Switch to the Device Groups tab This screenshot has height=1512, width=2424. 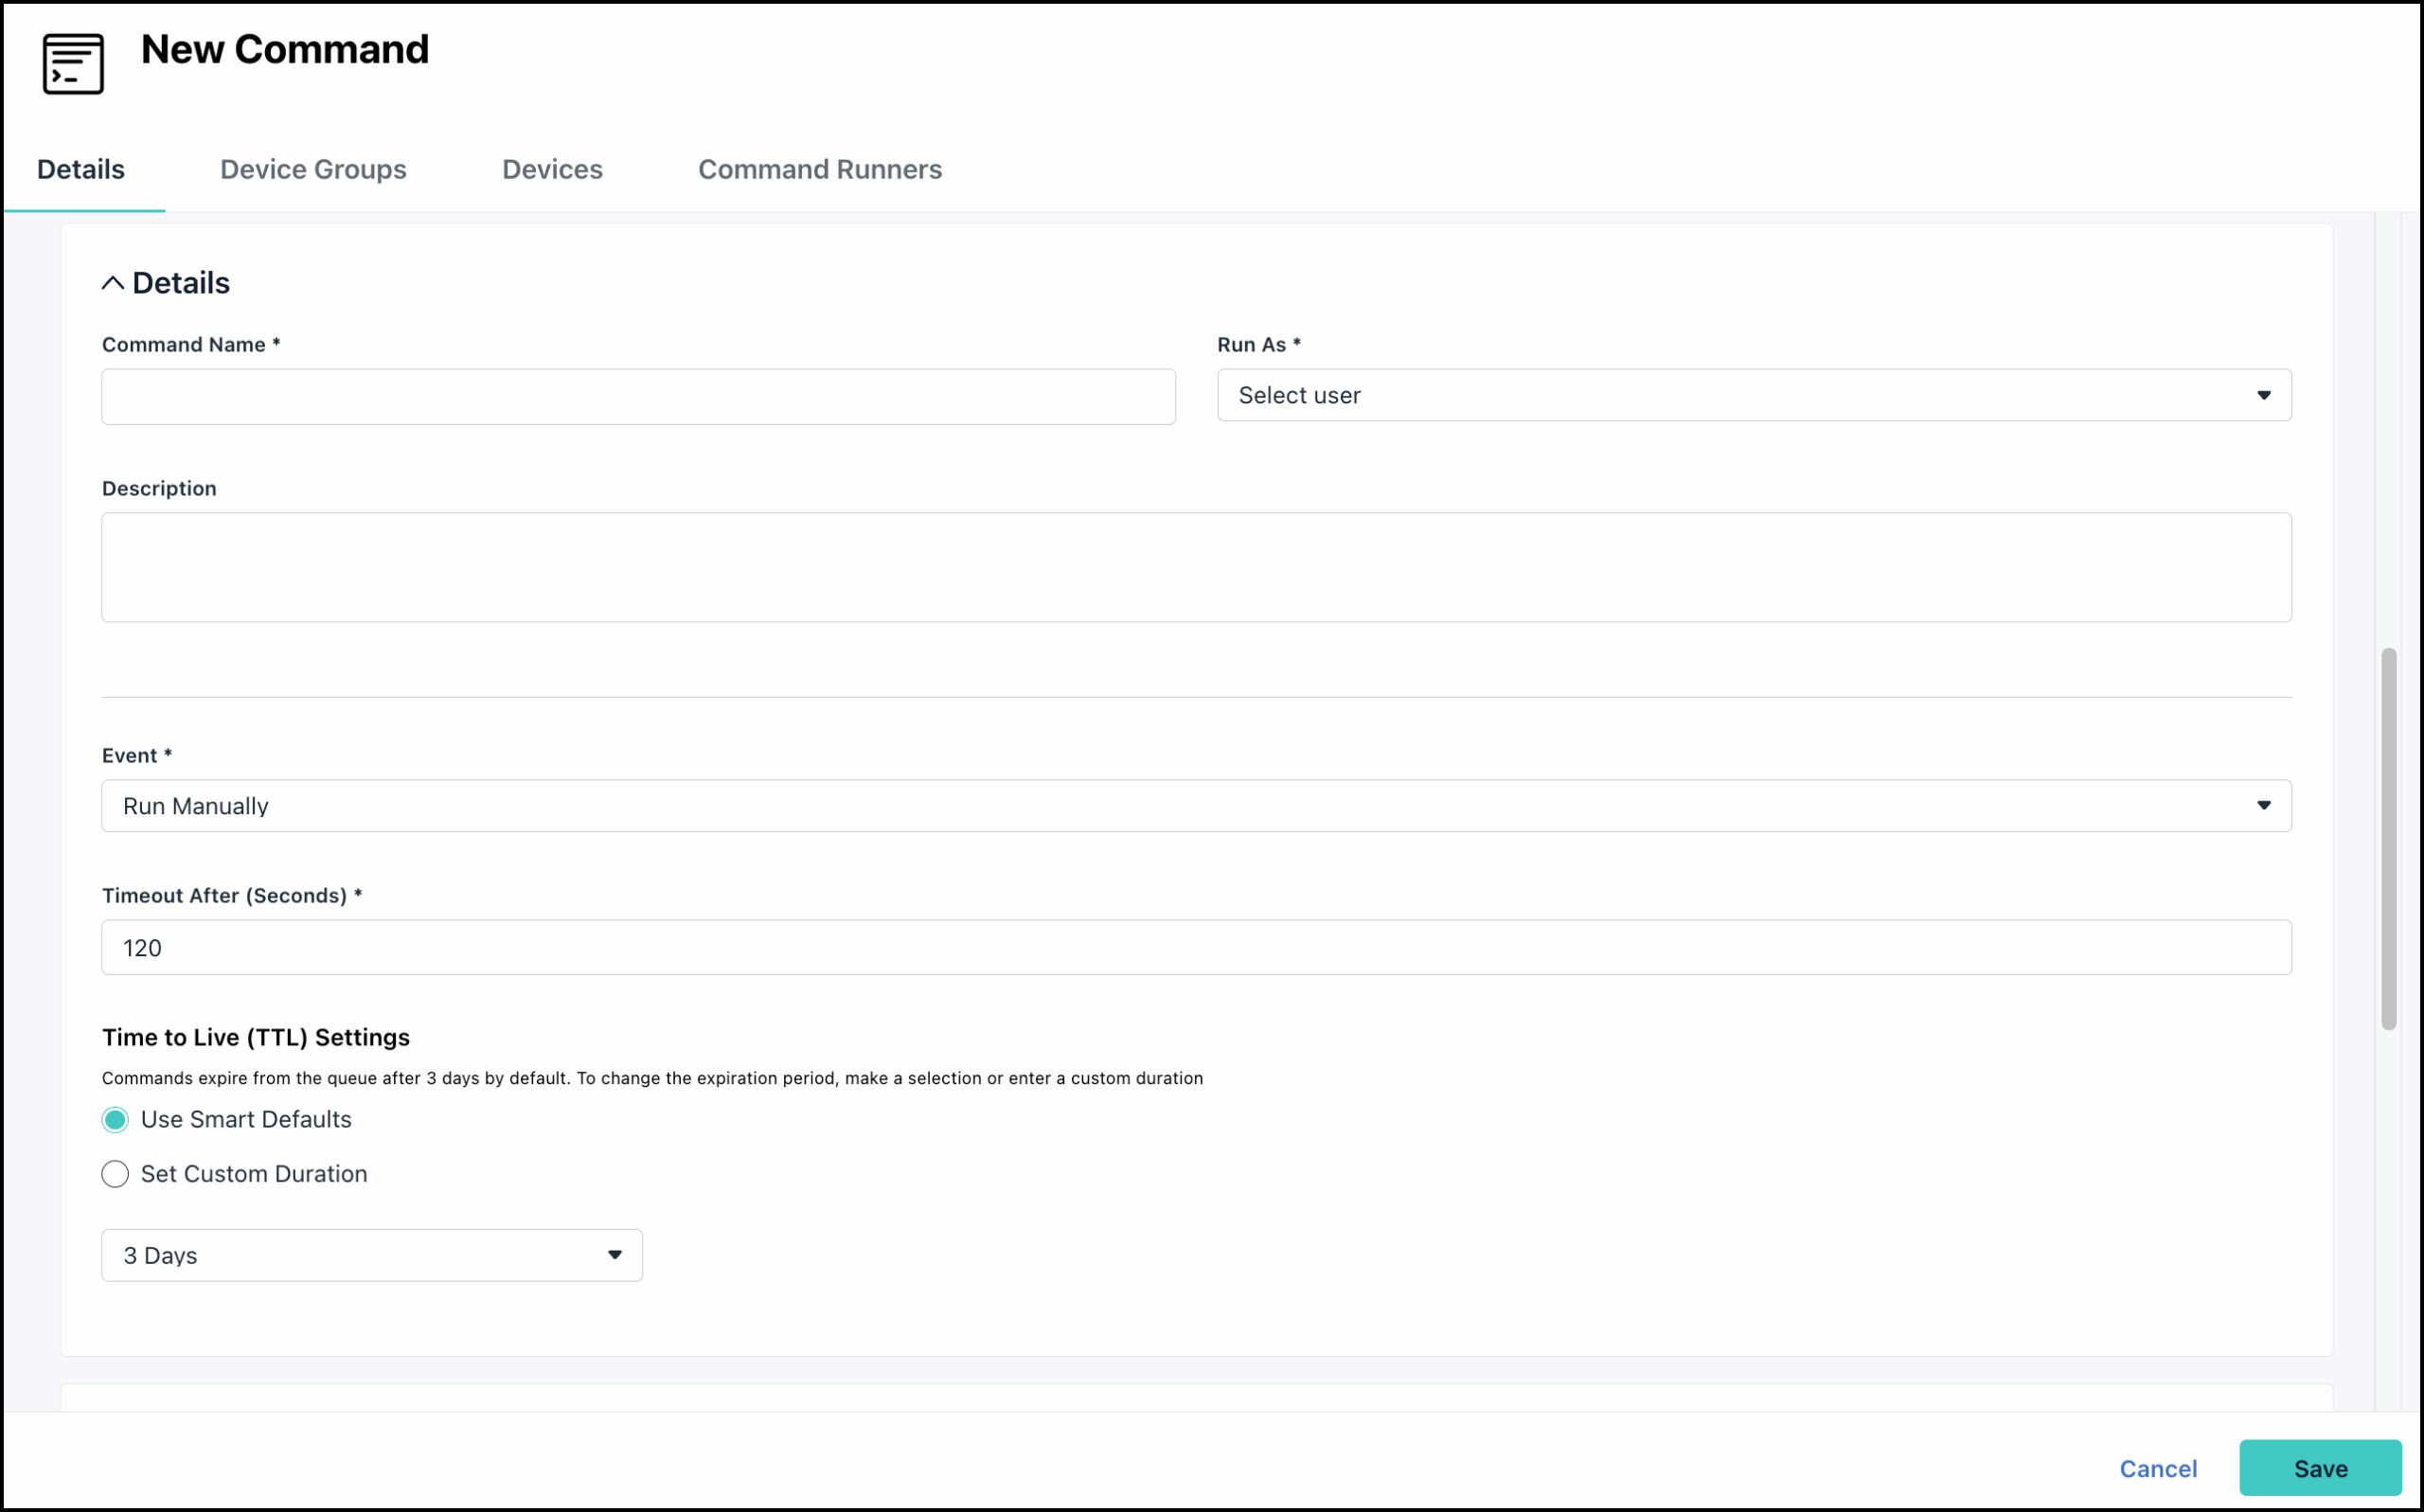(312, 169)
